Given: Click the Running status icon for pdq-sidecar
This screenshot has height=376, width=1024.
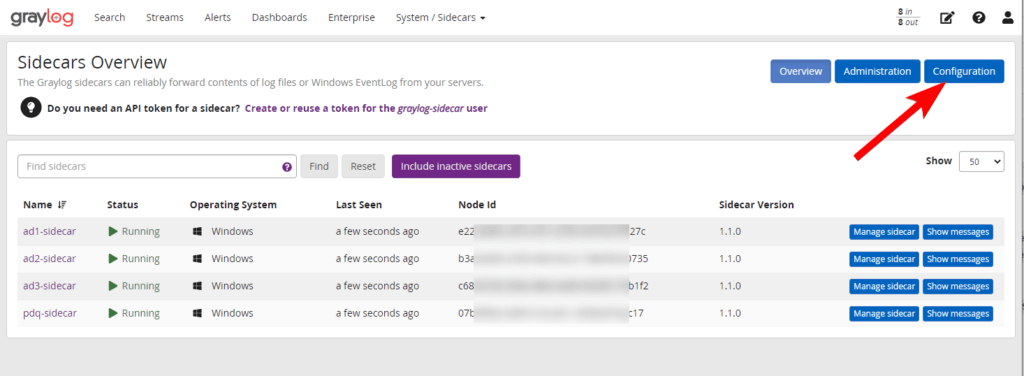Looking at the screenshot, I should [113, 313].
